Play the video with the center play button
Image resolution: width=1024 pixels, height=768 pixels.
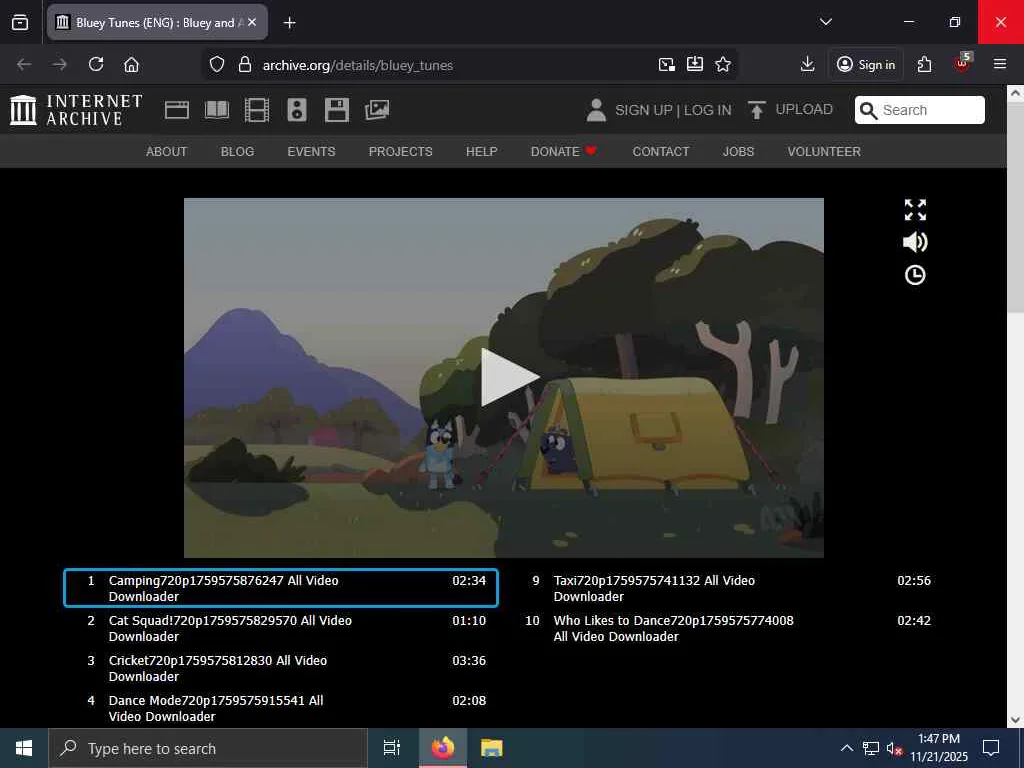coord(509,377)
